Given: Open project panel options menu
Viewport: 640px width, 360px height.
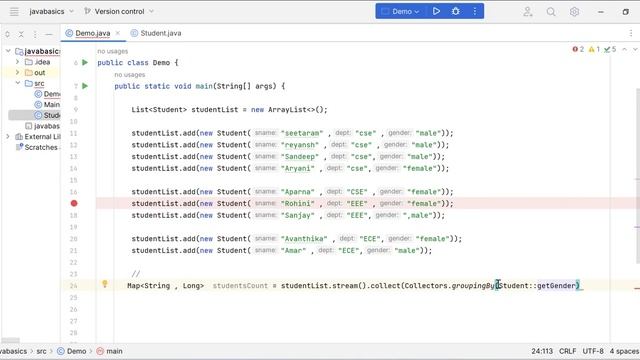Looking at the screenshot, I should pos(35,34).
